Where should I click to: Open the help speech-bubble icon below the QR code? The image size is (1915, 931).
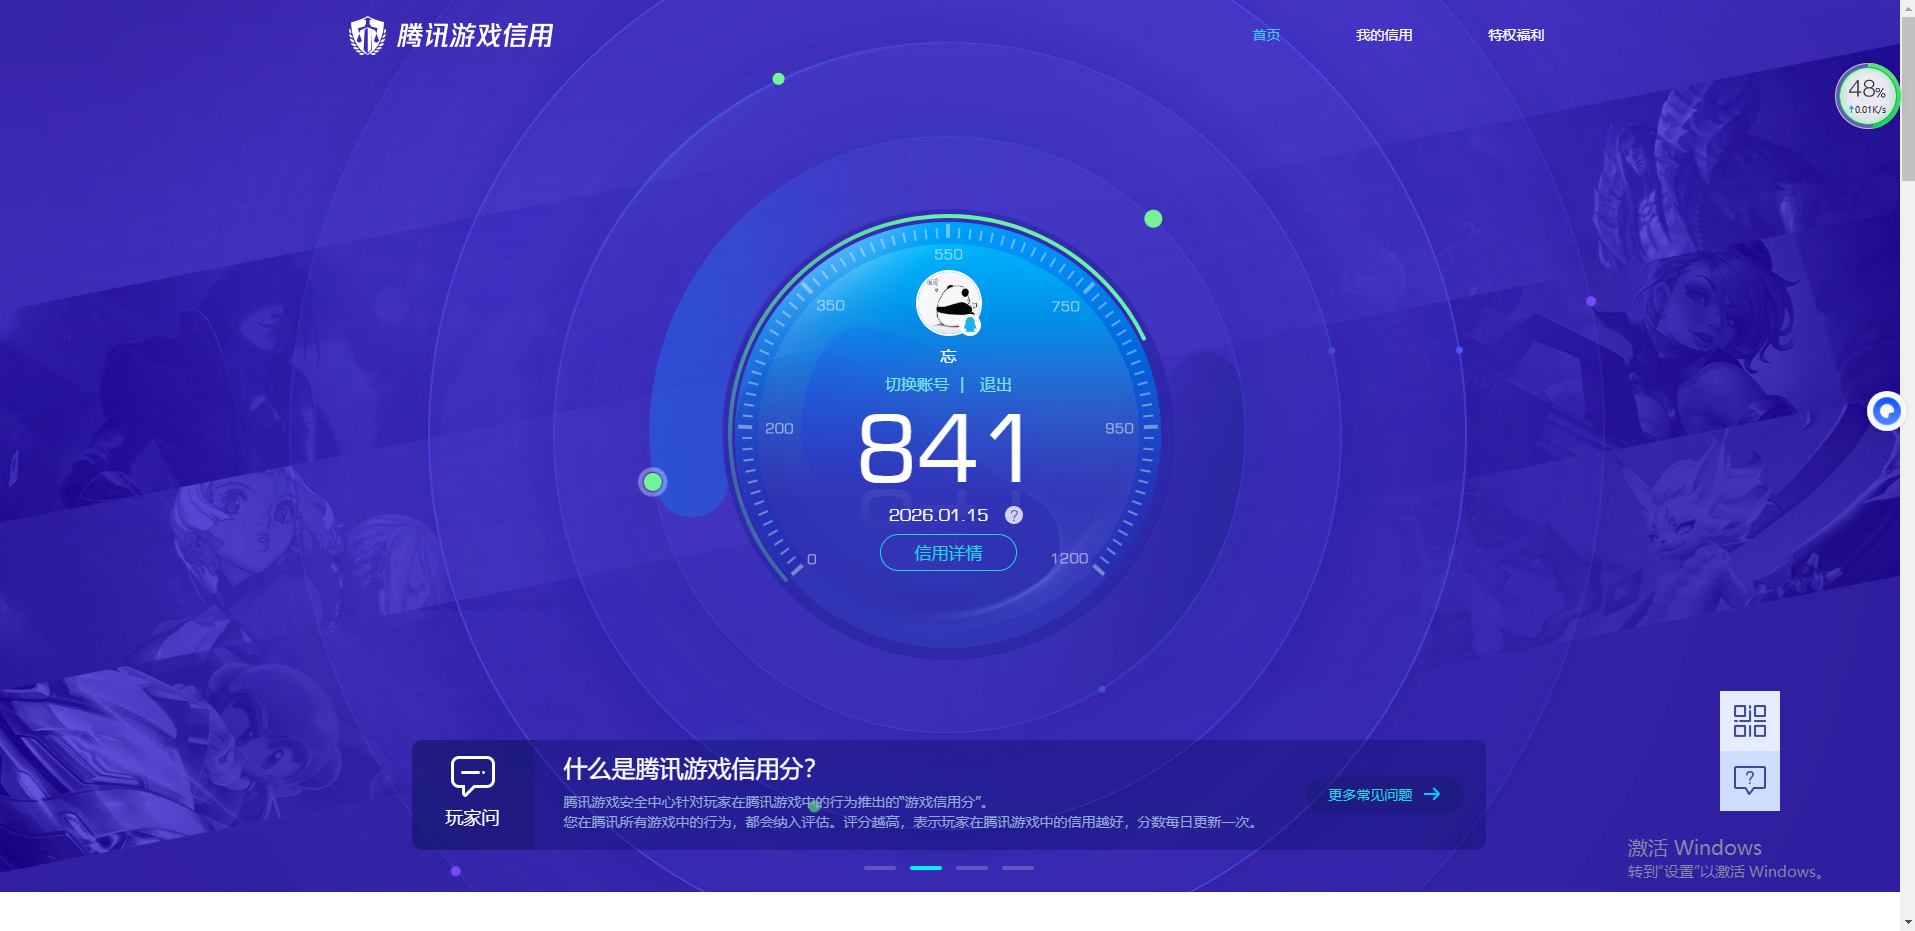pos(1749,779)
